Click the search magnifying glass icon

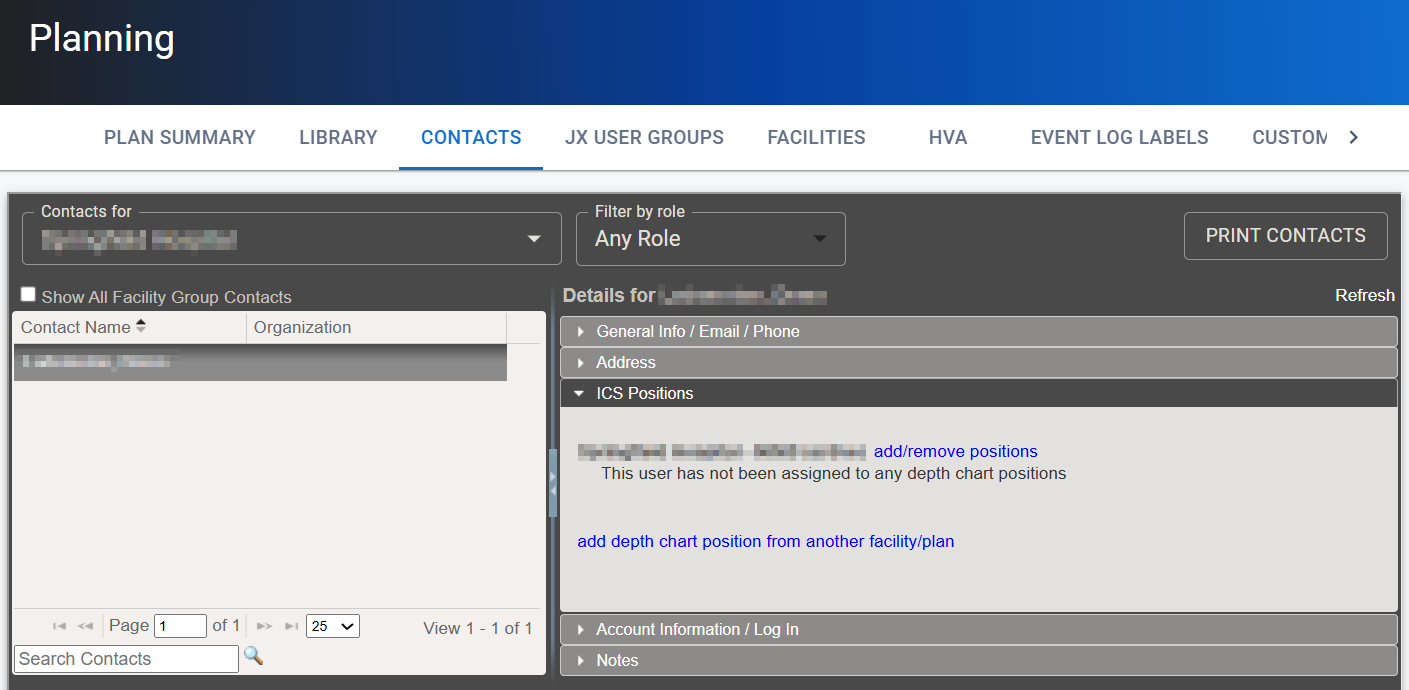click(x=253, y=657)
